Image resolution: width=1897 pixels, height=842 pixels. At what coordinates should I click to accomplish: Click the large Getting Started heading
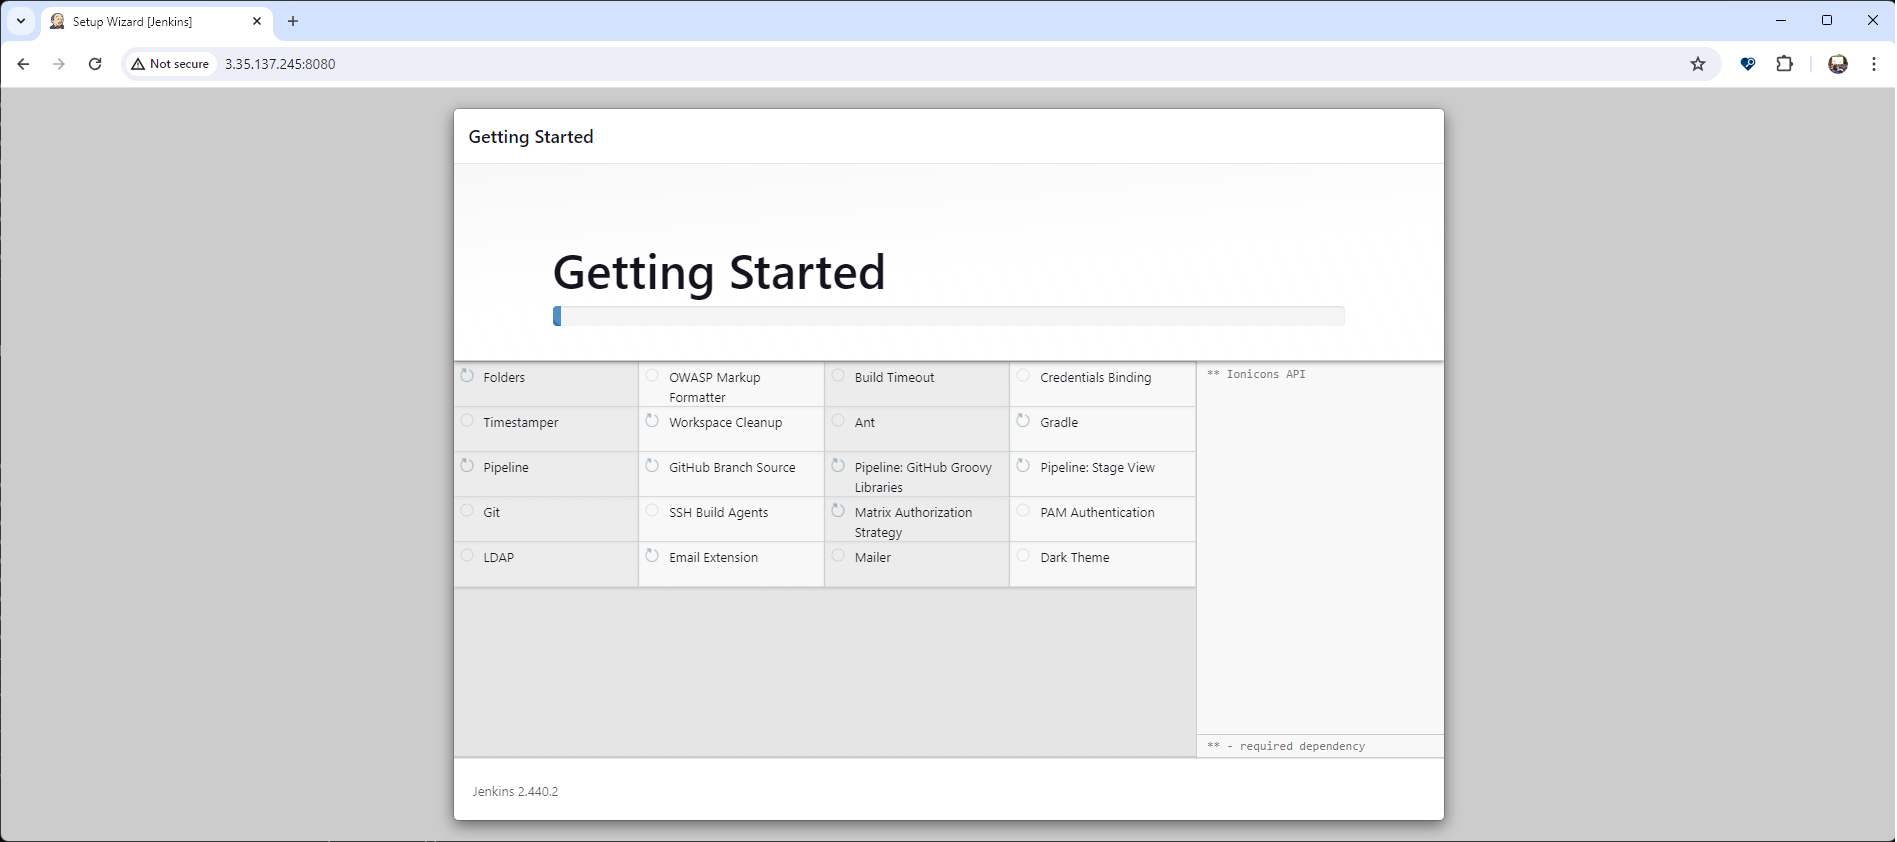pos(719,272)
